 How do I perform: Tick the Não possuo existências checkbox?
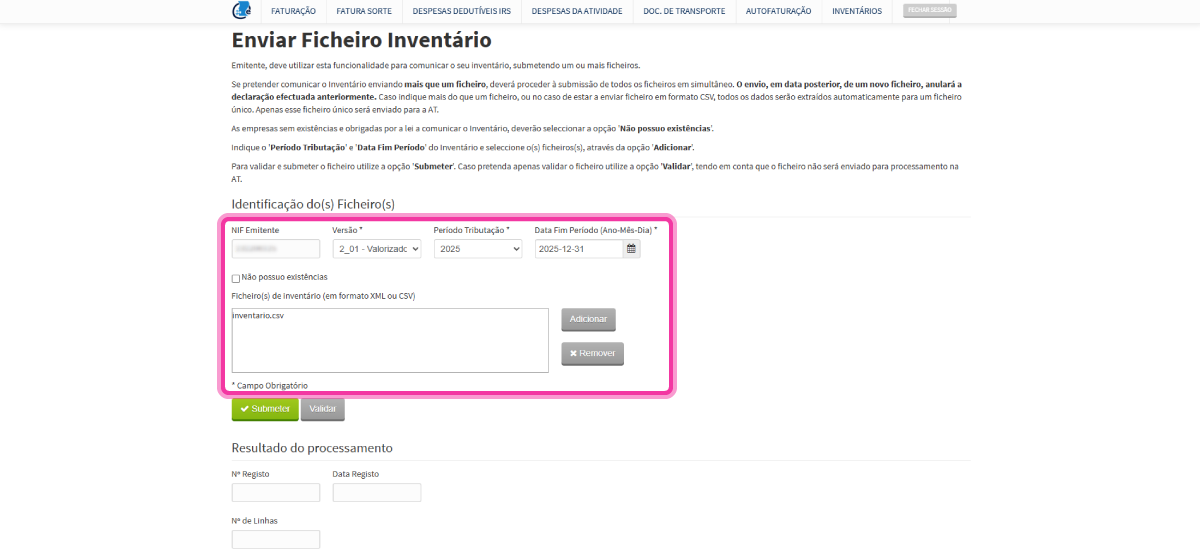pyautogui.click(x=236, y=278)
